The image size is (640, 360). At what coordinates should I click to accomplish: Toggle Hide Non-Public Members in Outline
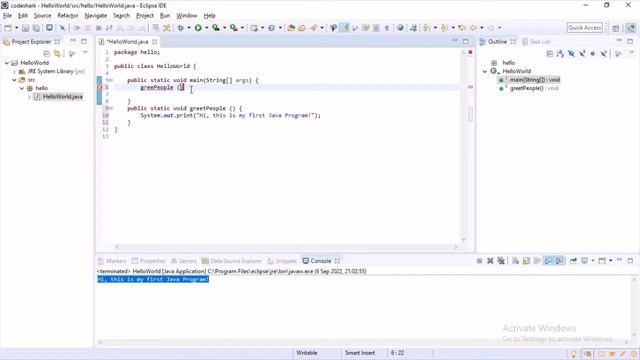click(x=593, y=53)
